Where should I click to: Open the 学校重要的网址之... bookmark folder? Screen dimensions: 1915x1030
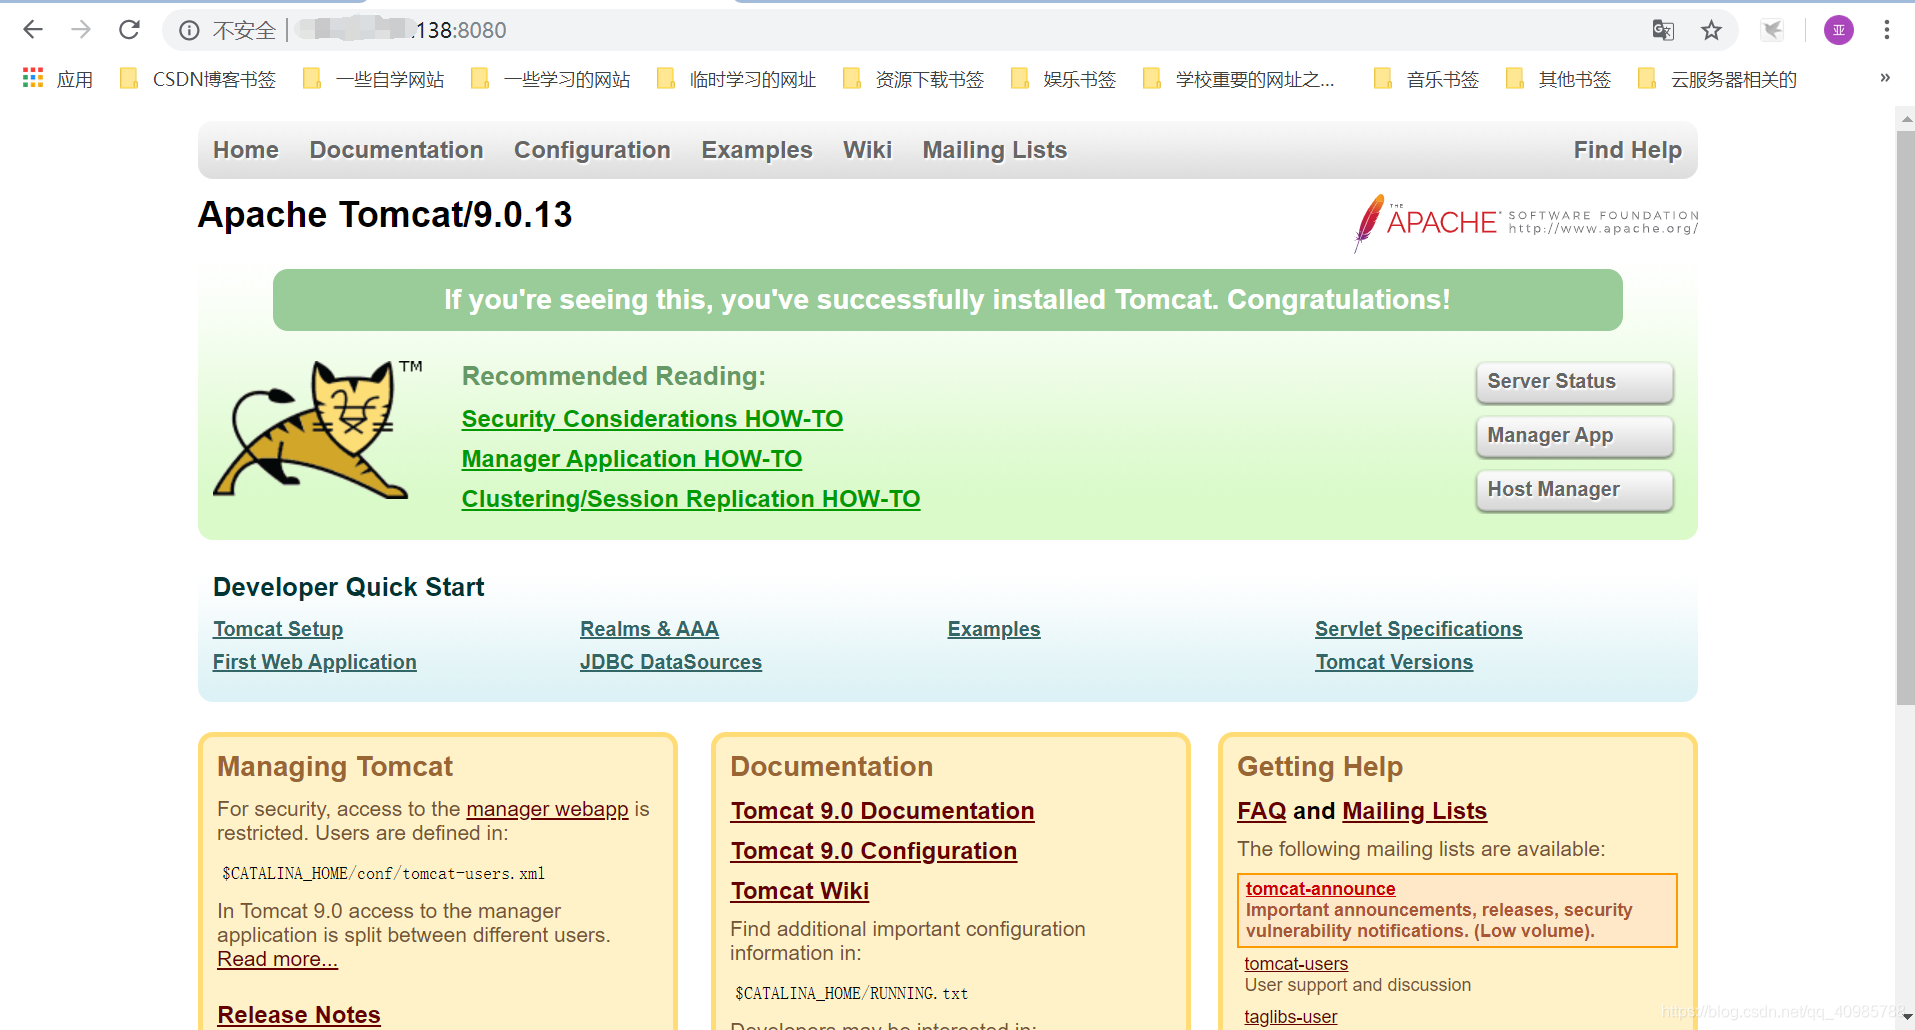1239,79
